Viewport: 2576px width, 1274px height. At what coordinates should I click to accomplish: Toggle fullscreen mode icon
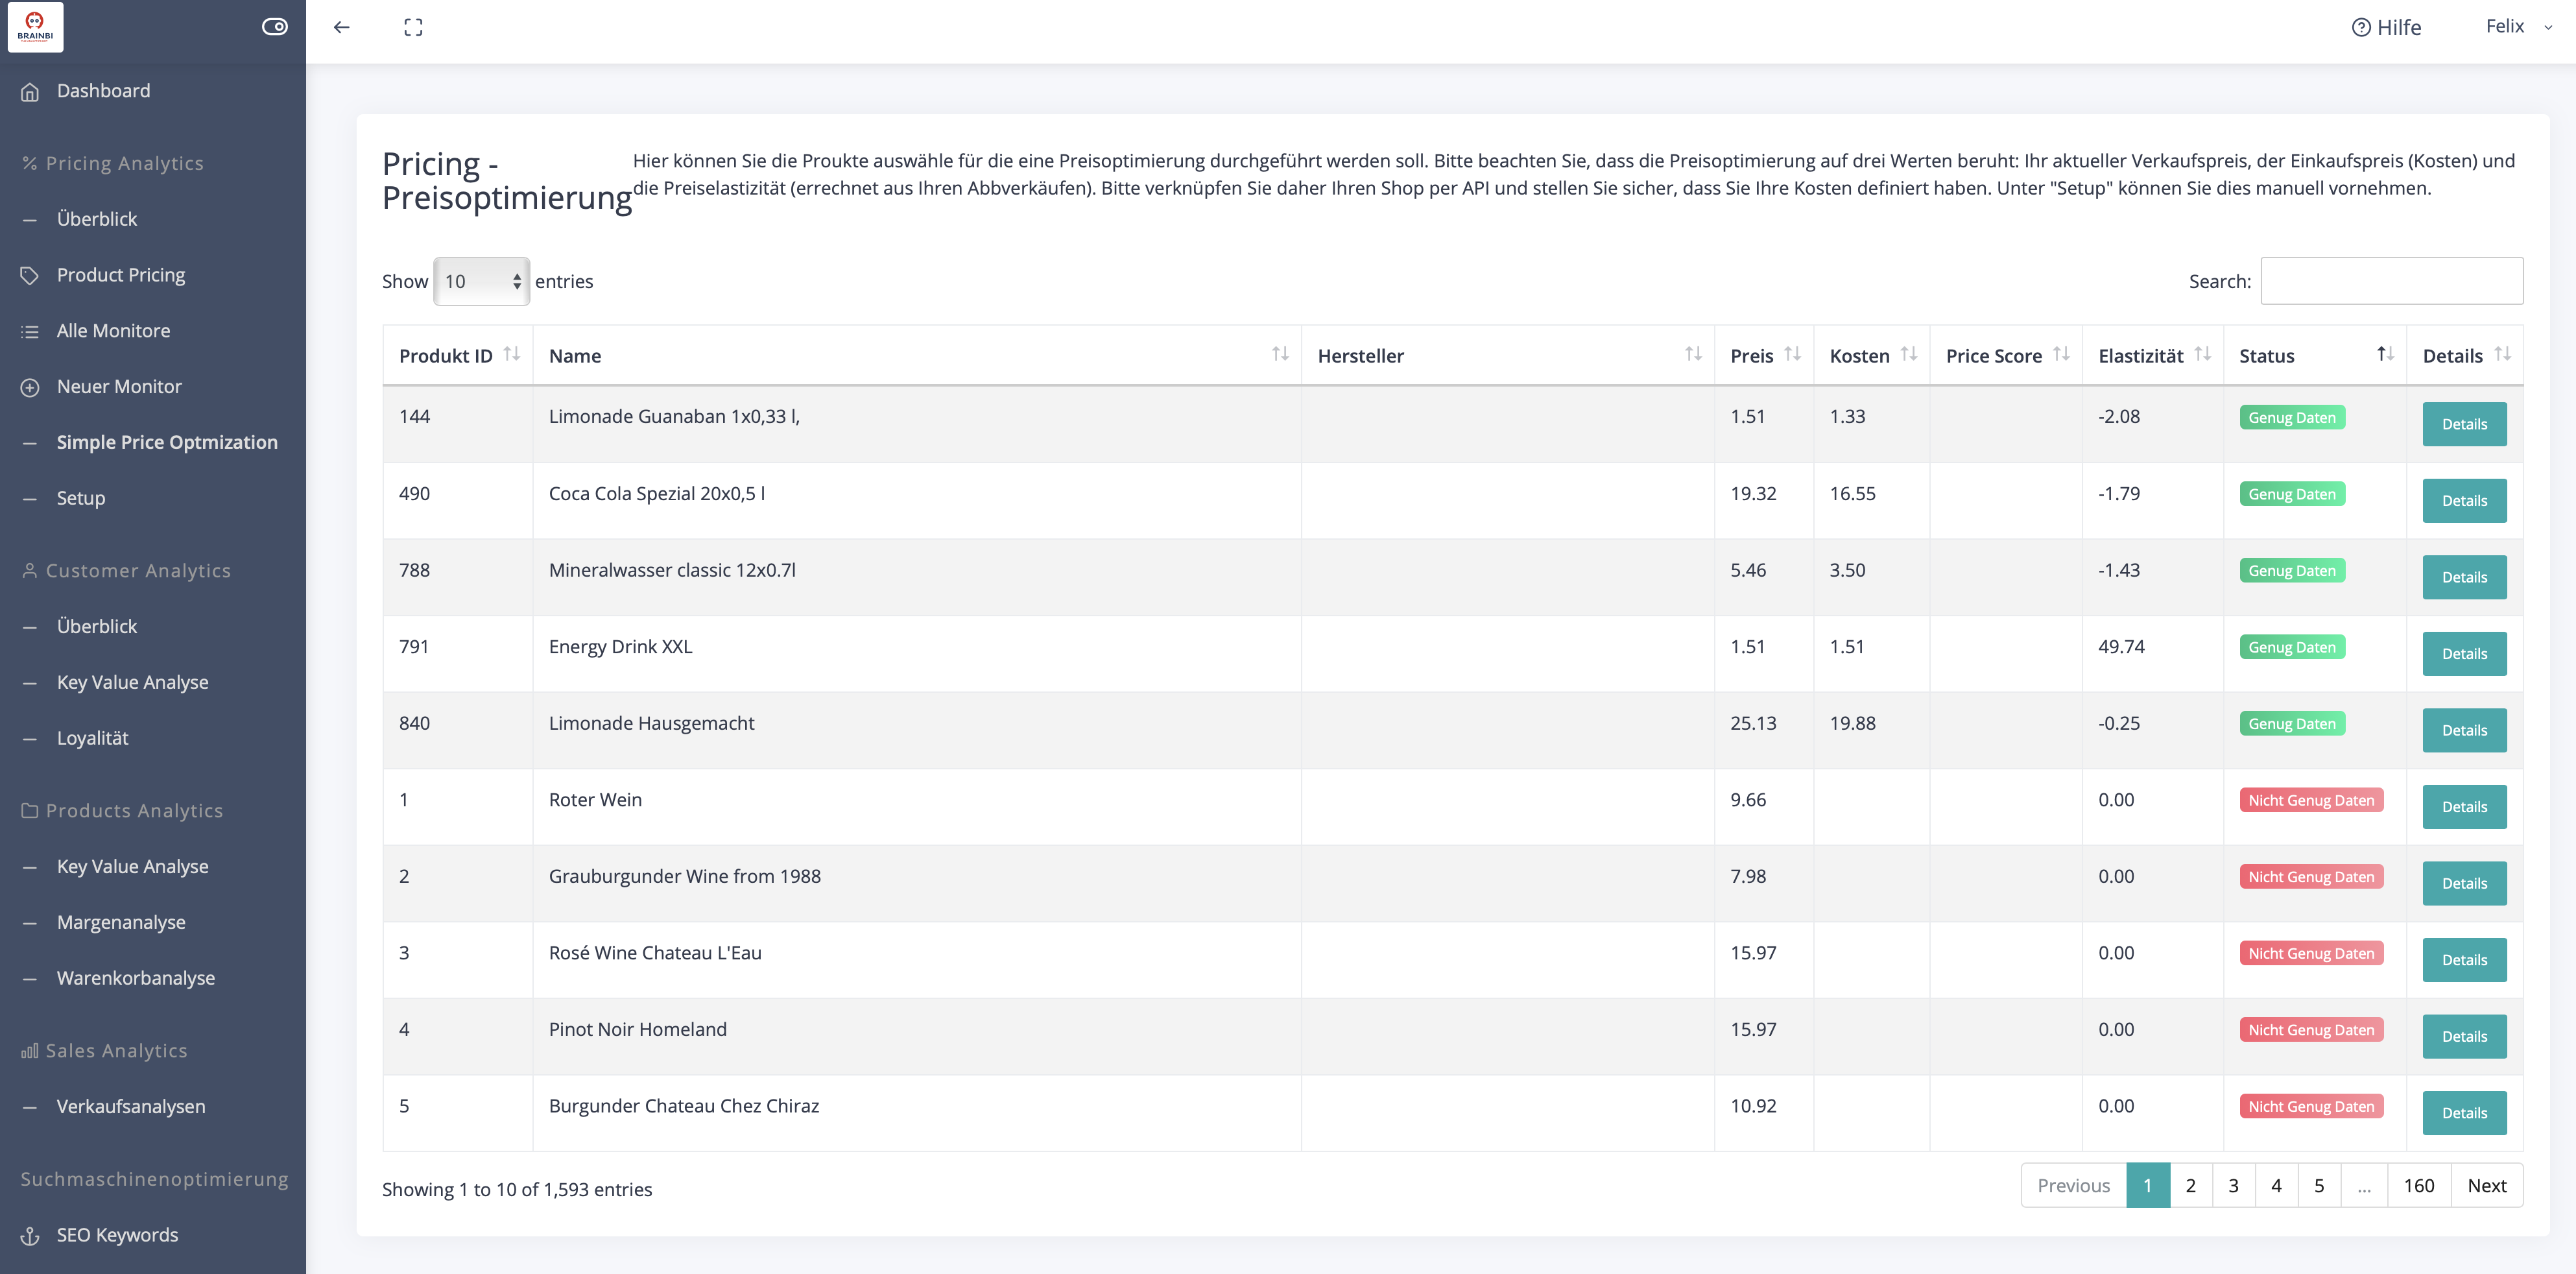click(x=413, y=27)
